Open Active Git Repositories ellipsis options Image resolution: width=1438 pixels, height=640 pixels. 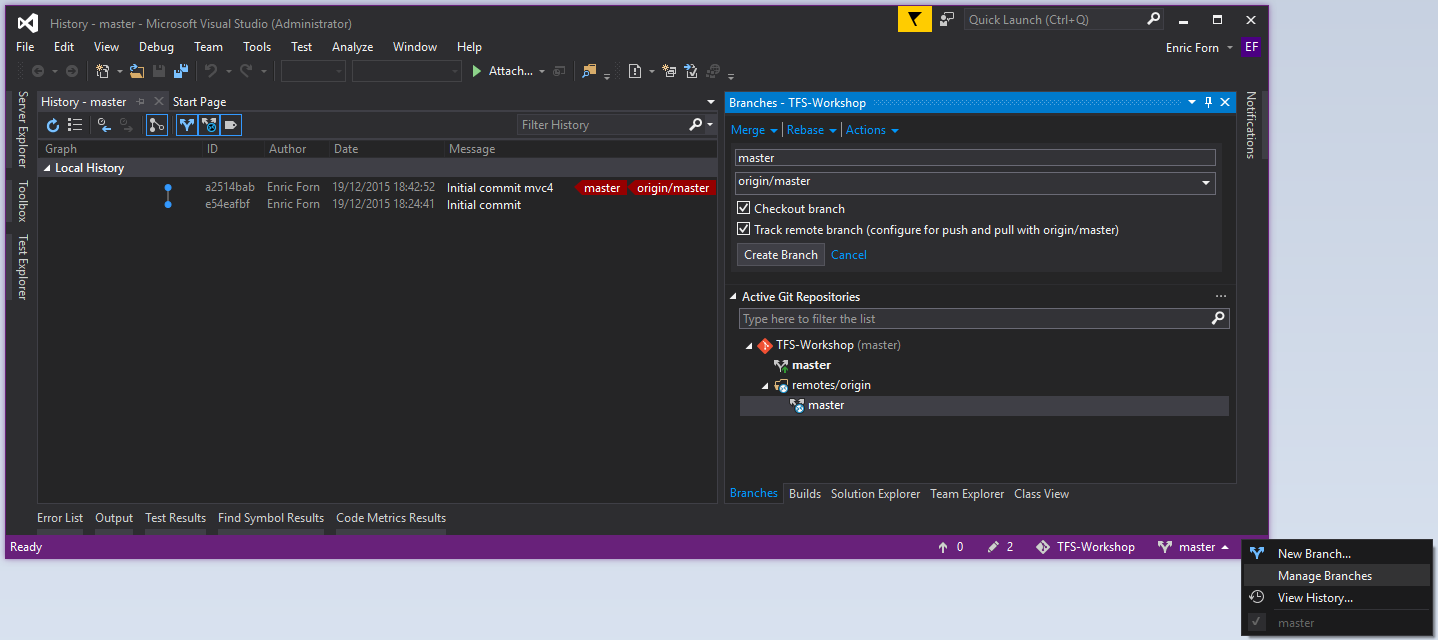[x=1221, y=297]
